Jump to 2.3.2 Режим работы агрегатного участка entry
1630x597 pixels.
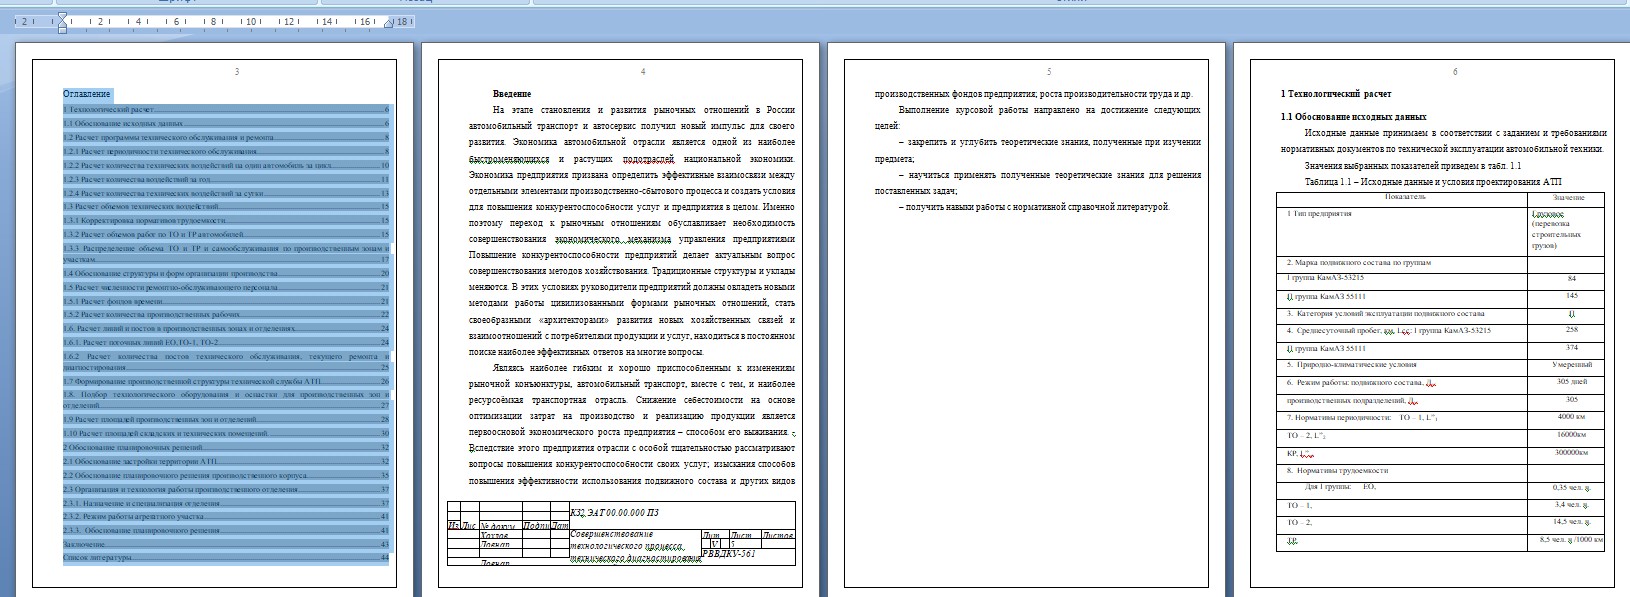click(x=133, y=517)
